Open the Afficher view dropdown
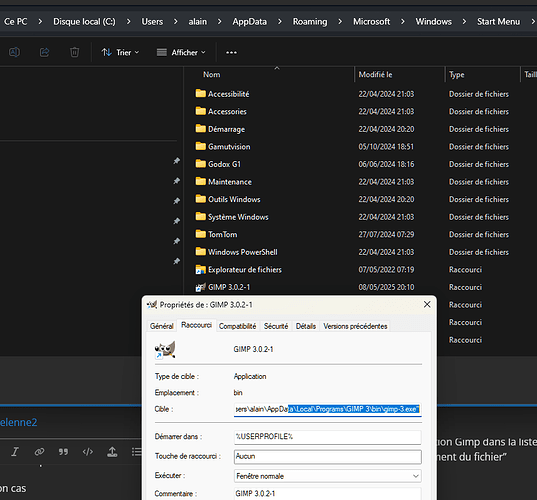 click(x=181, y=52)
